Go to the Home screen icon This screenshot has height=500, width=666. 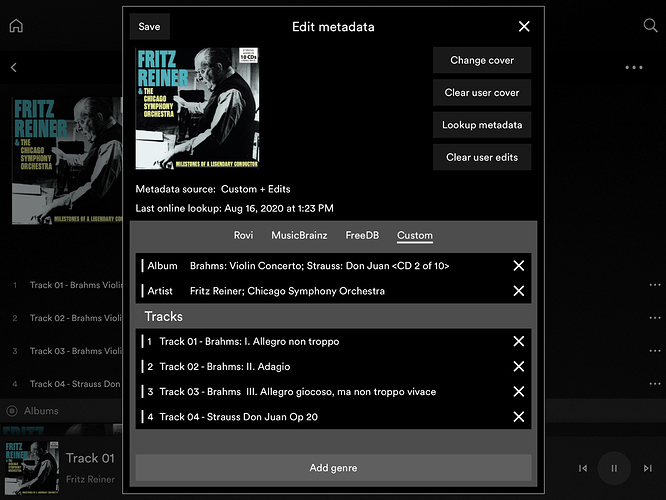point(16,25)
